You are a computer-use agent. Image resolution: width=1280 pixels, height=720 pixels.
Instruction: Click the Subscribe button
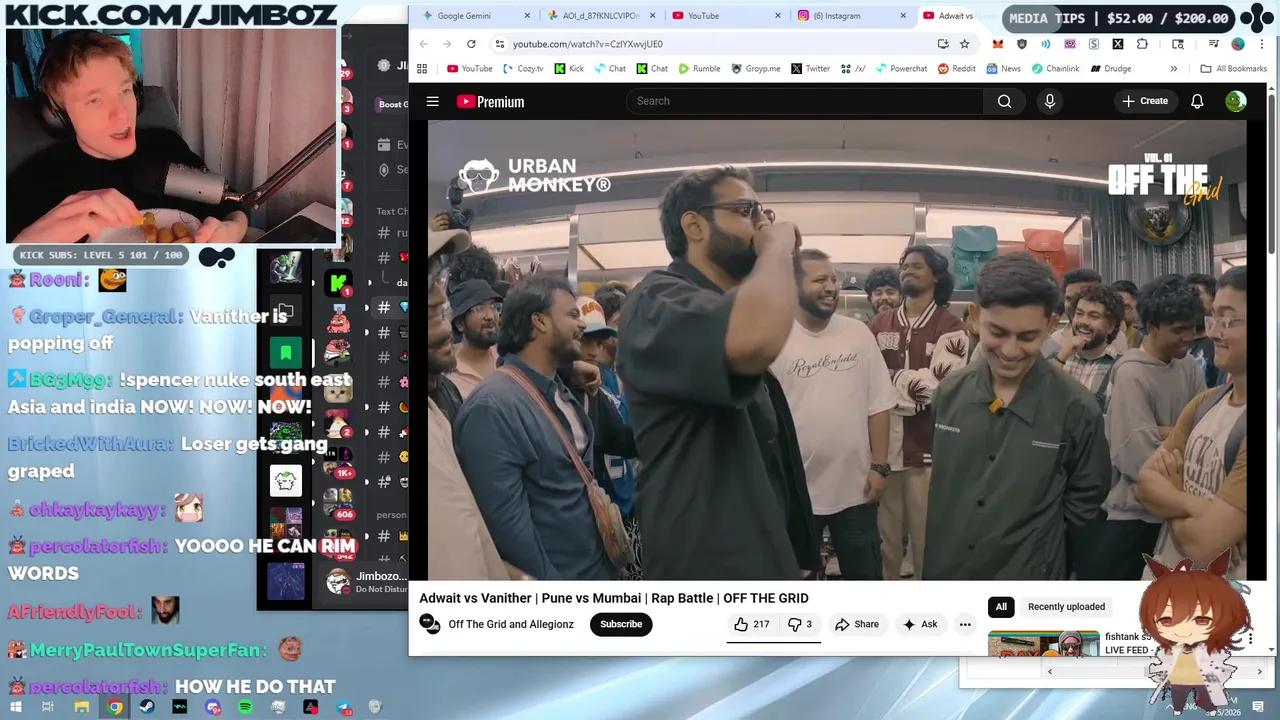[x=621, y=624]
